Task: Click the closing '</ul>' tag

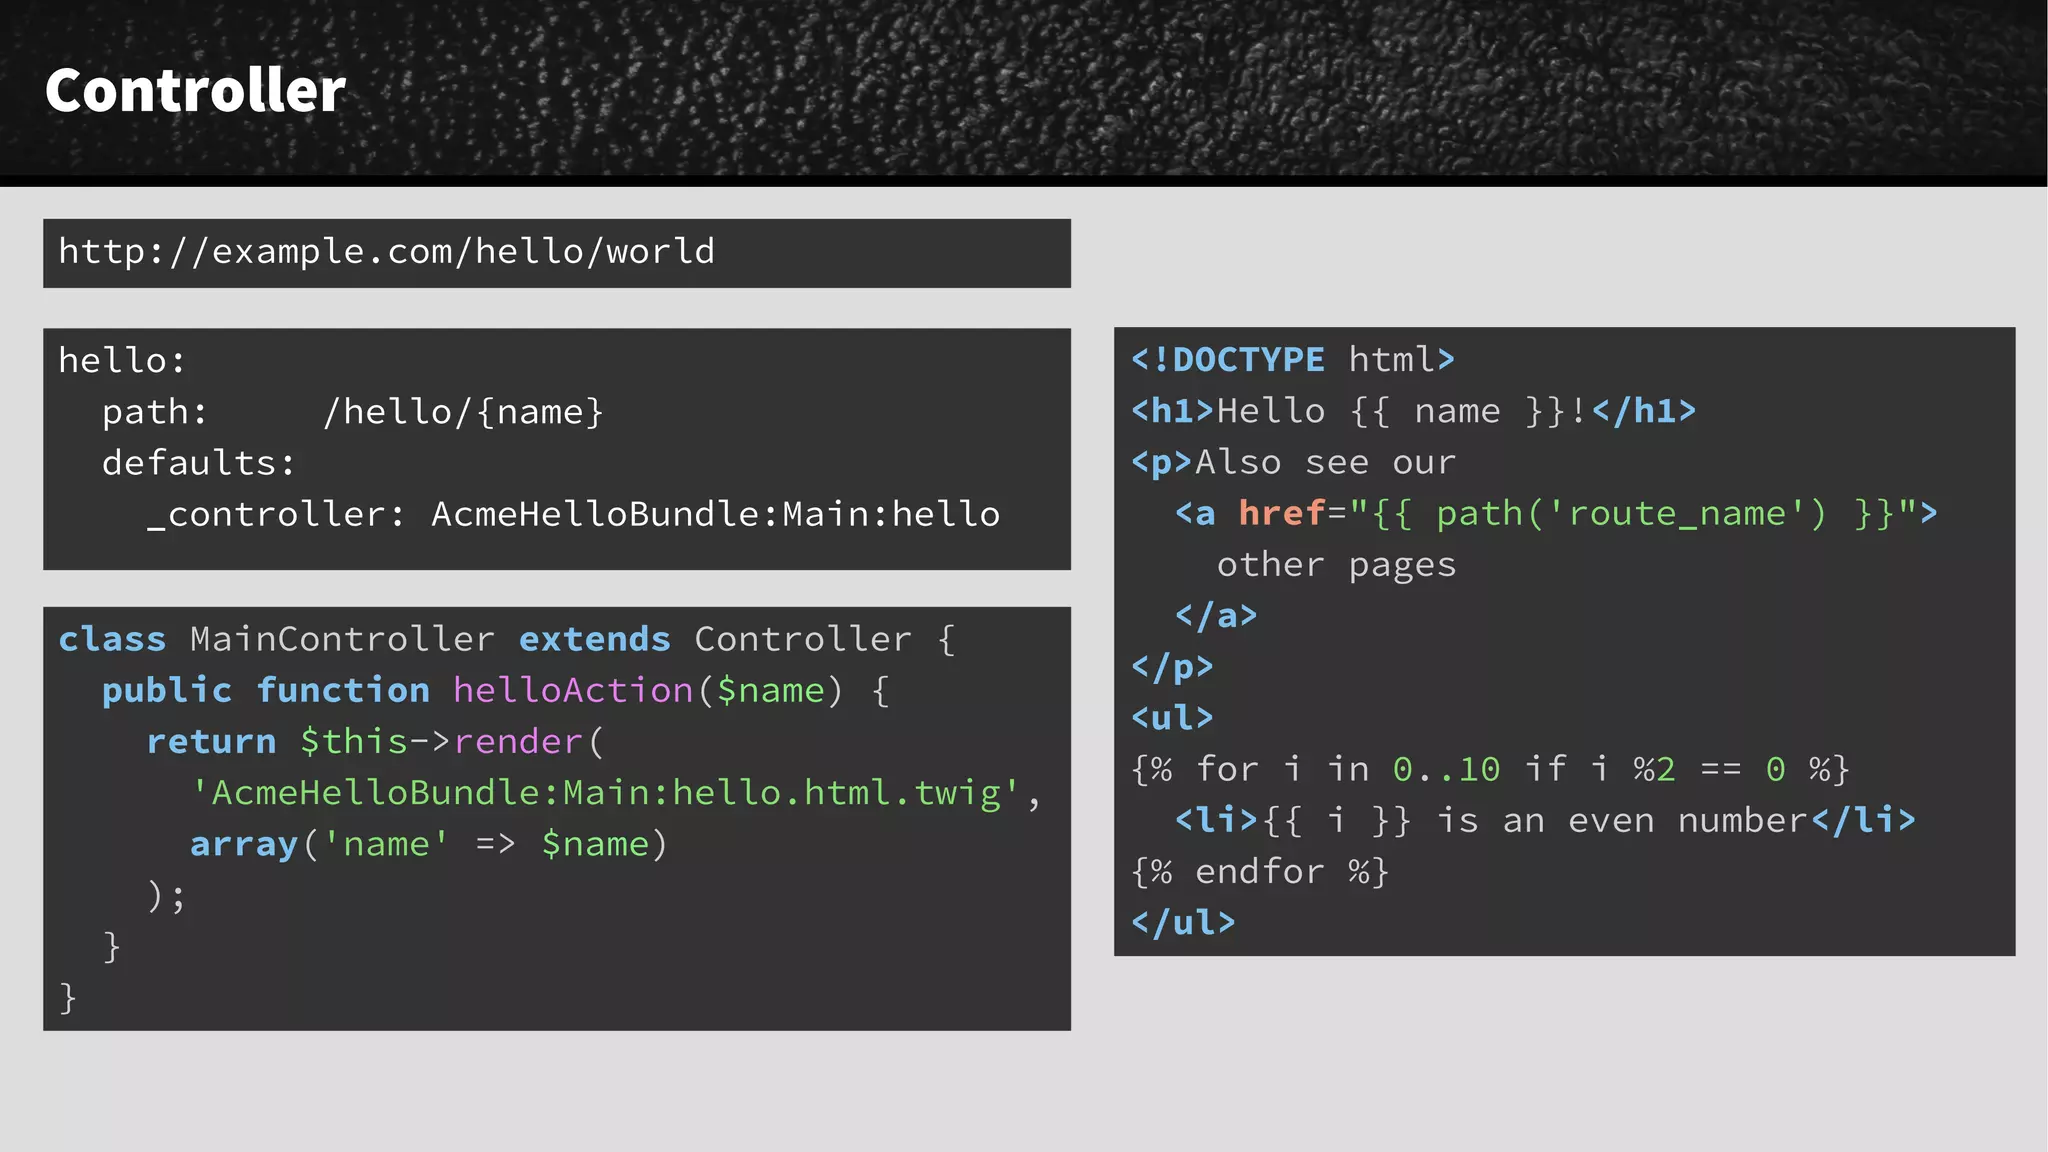Action: point(1183,923)
